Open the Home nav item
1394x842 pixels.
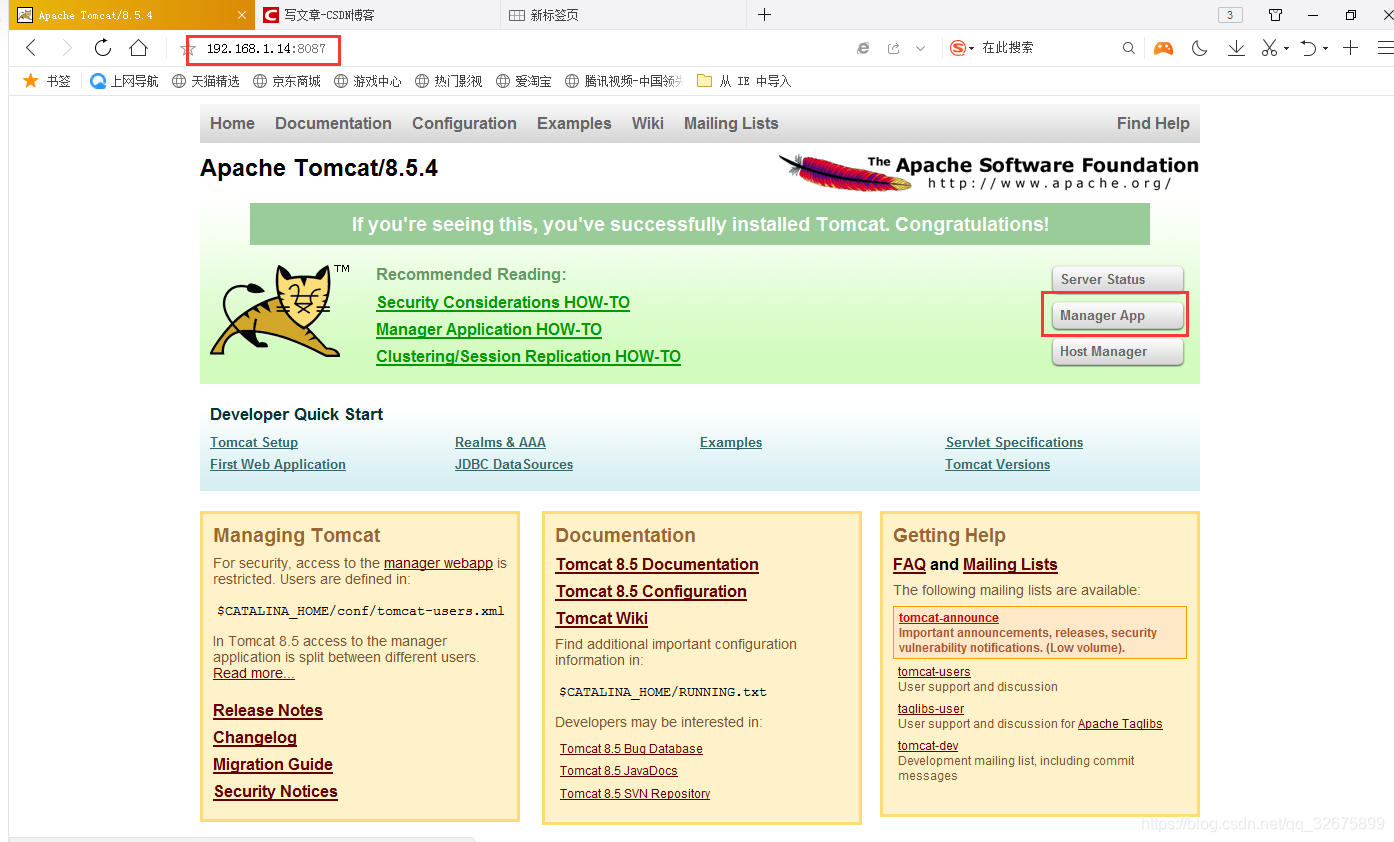pyautogui.click(x=232, y=123)
